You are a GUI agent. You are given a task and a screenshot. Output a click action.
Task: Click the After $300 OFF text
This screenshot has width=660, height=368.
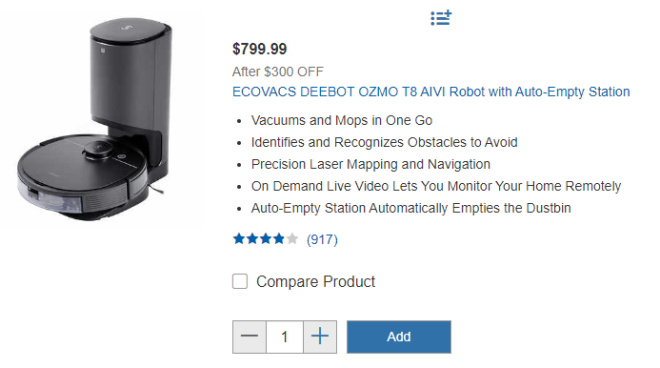278,72
